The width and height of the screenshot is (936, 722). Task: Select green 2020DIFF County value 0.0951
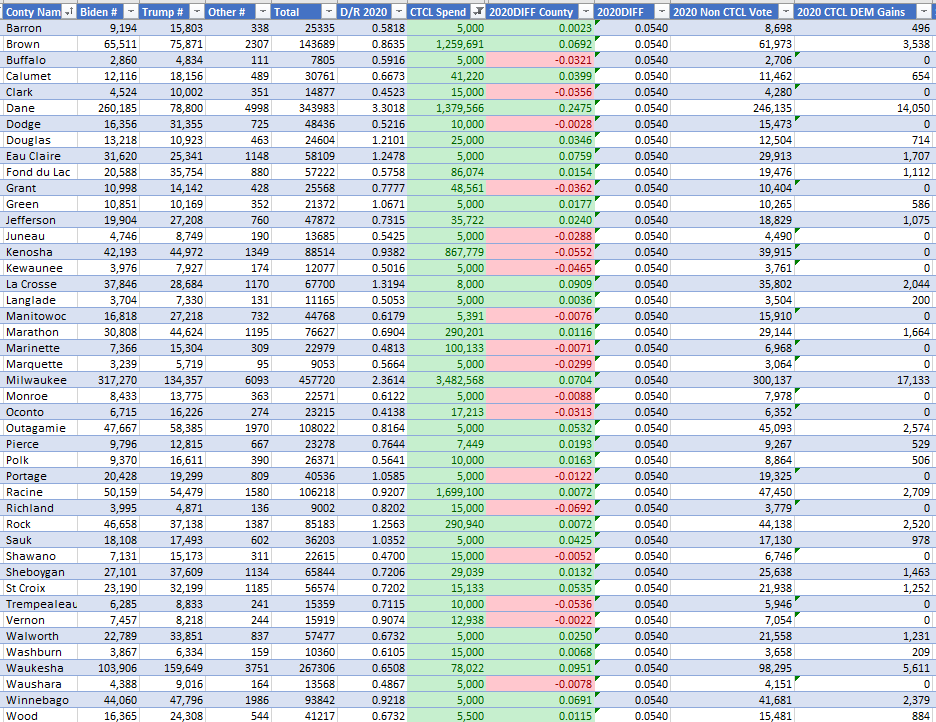[540, 668]
